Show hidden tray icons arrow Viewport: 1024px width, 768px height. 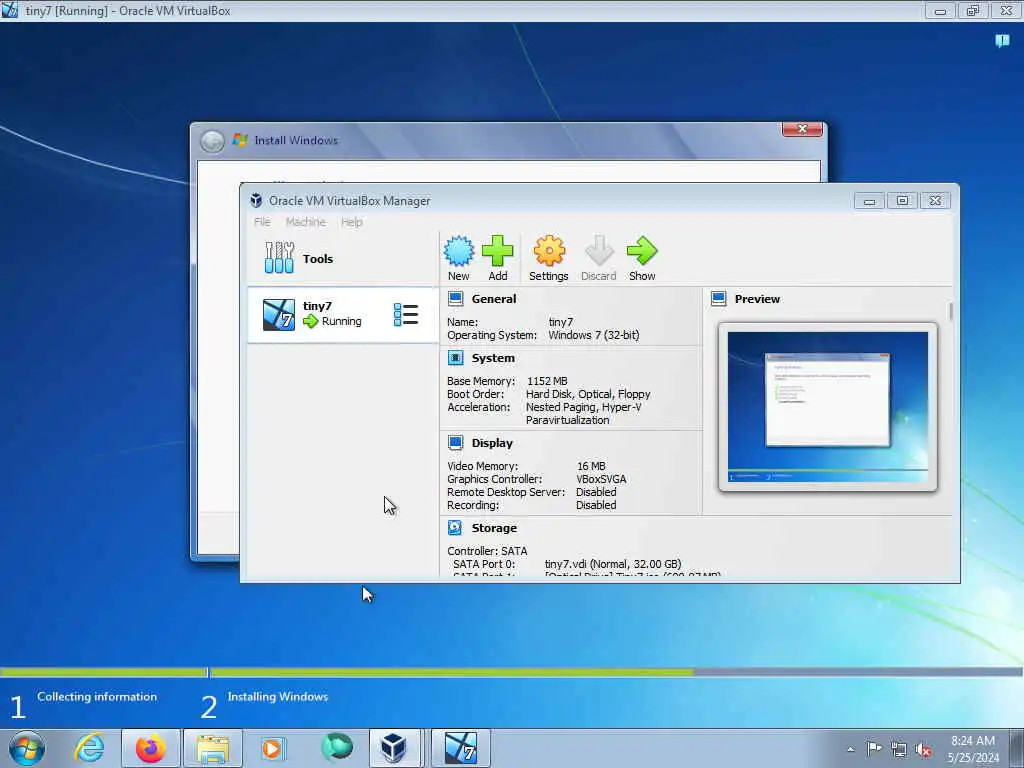(850, 749)
